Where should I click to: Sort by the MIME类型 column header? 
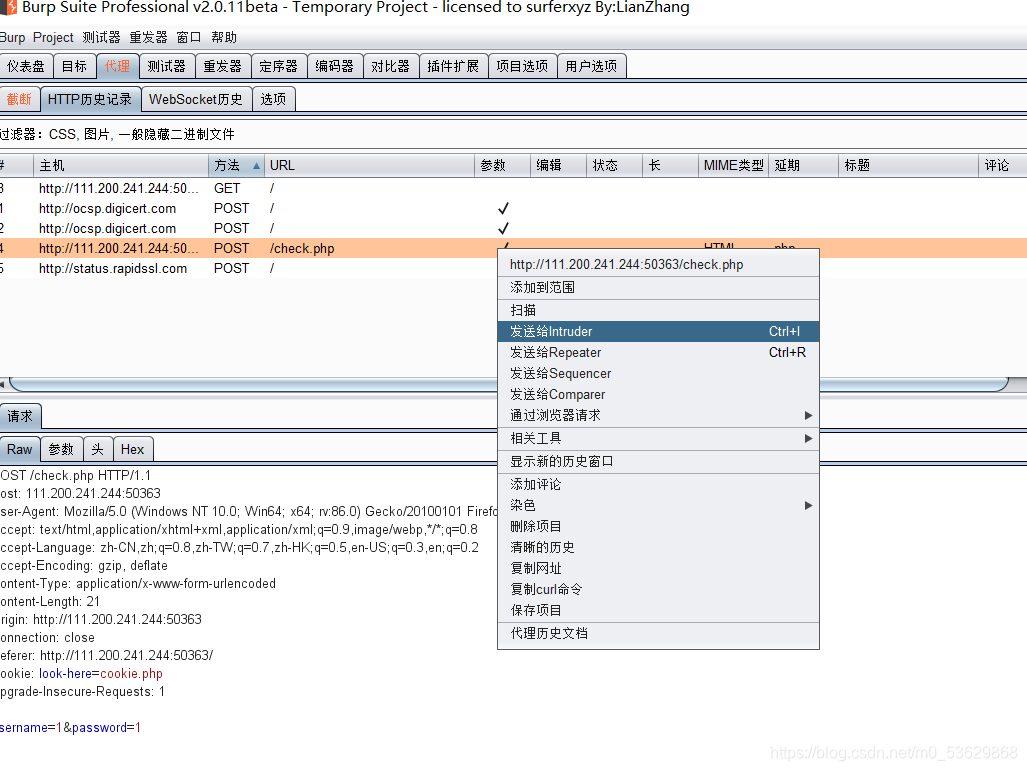coord(733,165)
